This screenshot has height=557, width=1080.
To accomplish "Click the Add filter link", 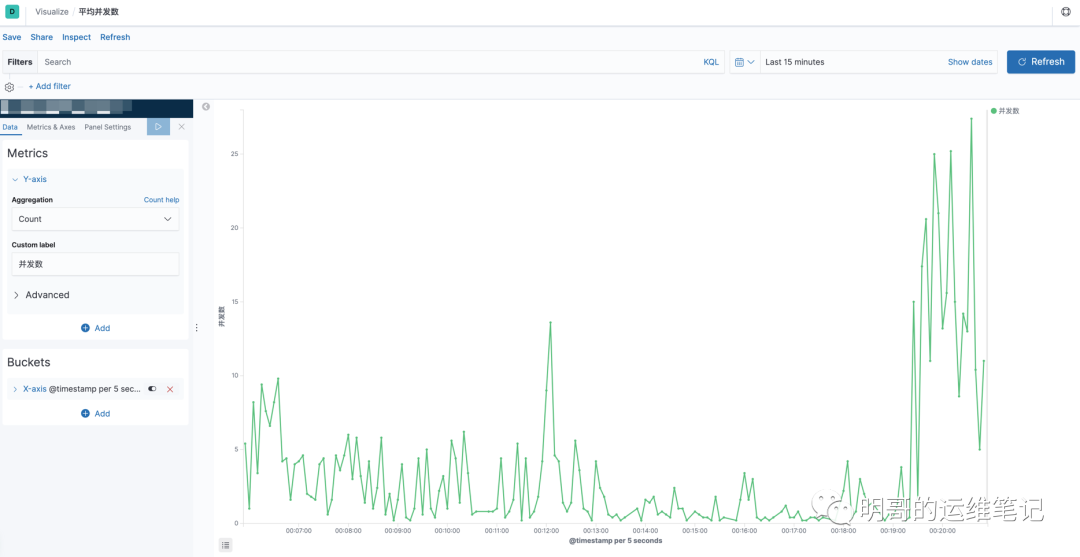I will pyautogui.click(x=50, y=87).
